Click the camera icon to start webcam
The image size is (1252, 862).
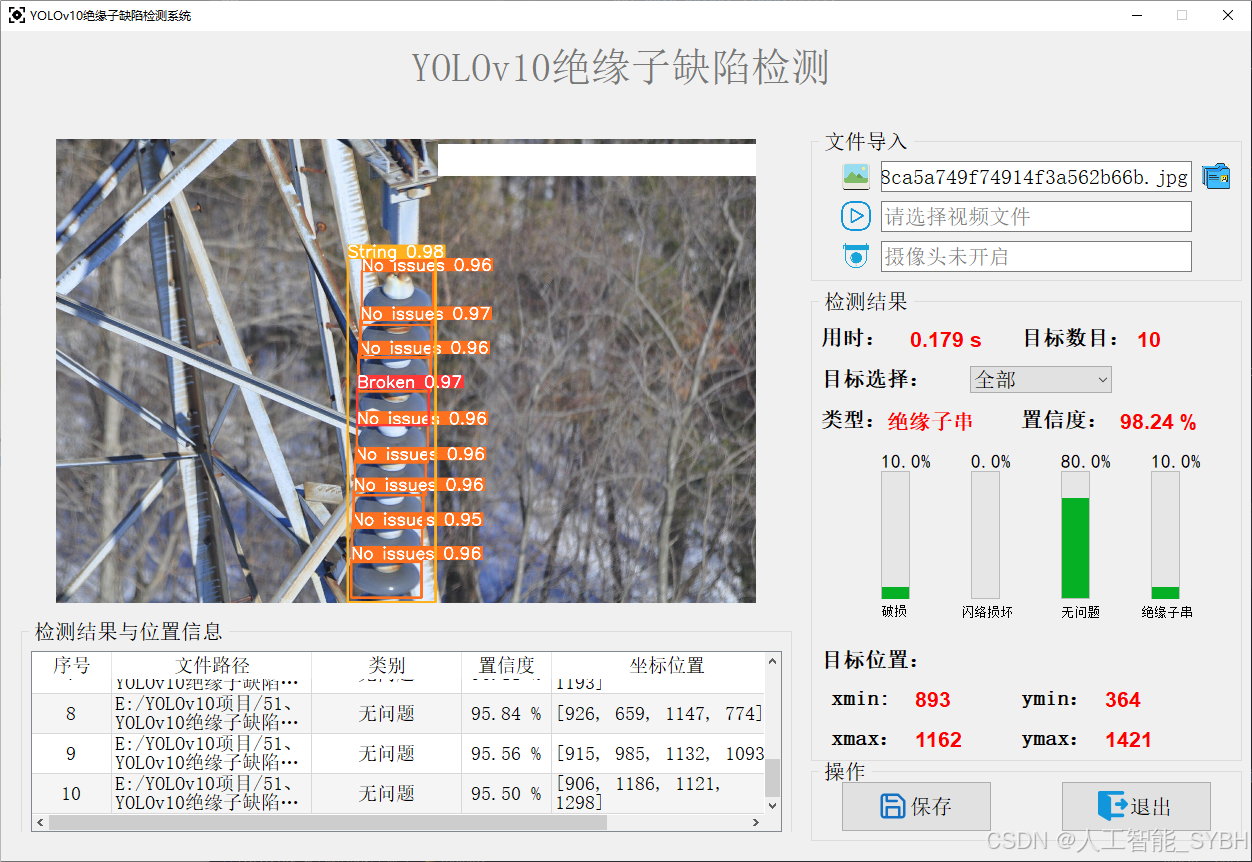click(856, 256)
